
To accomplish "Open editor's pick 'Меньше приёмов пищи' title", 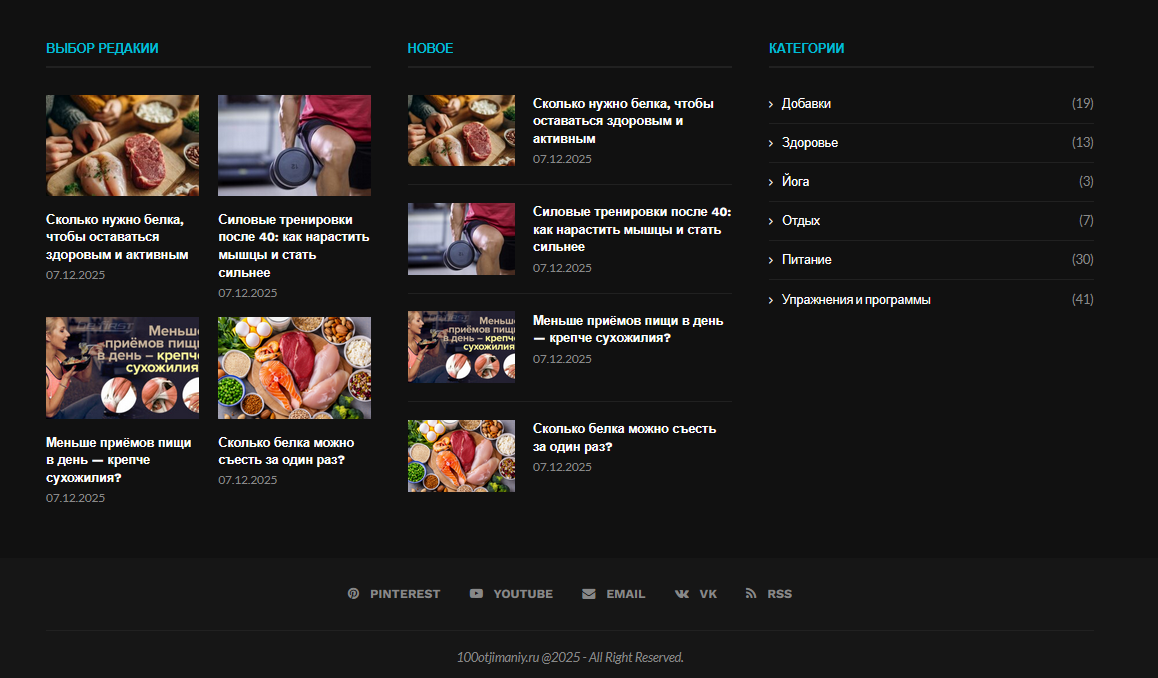I will [118, 460].
